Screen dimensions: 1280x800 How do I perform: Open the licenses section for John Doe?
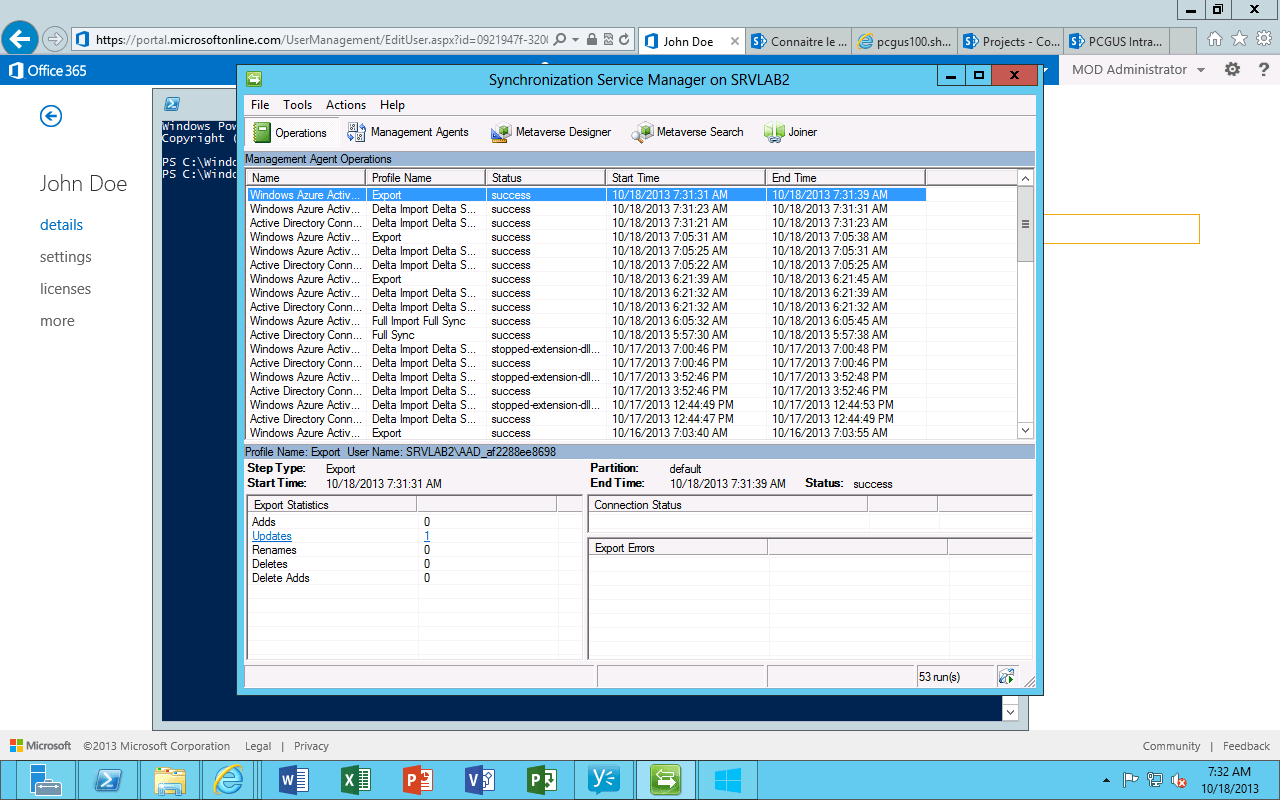click(x=63, y=288)
